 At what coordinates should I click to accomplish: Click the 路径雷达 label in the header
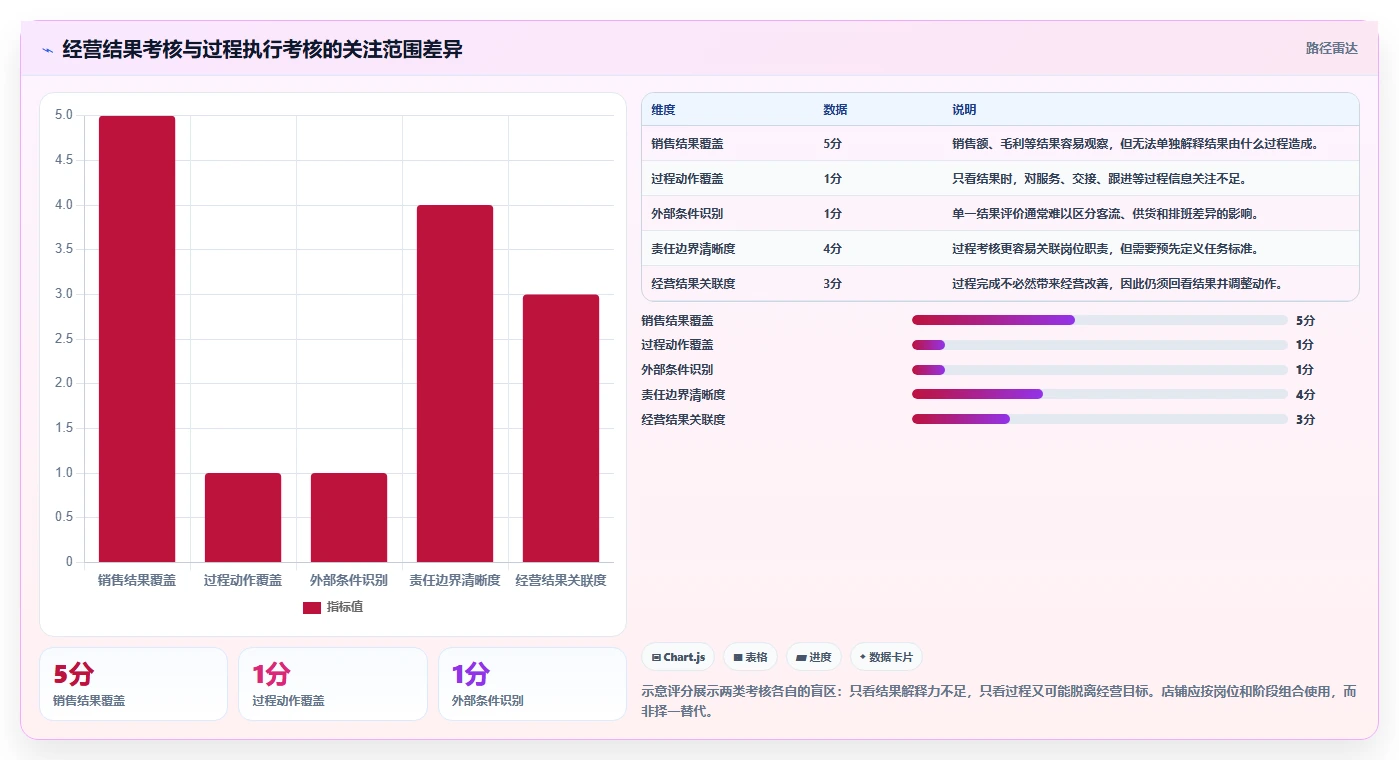1331,48
